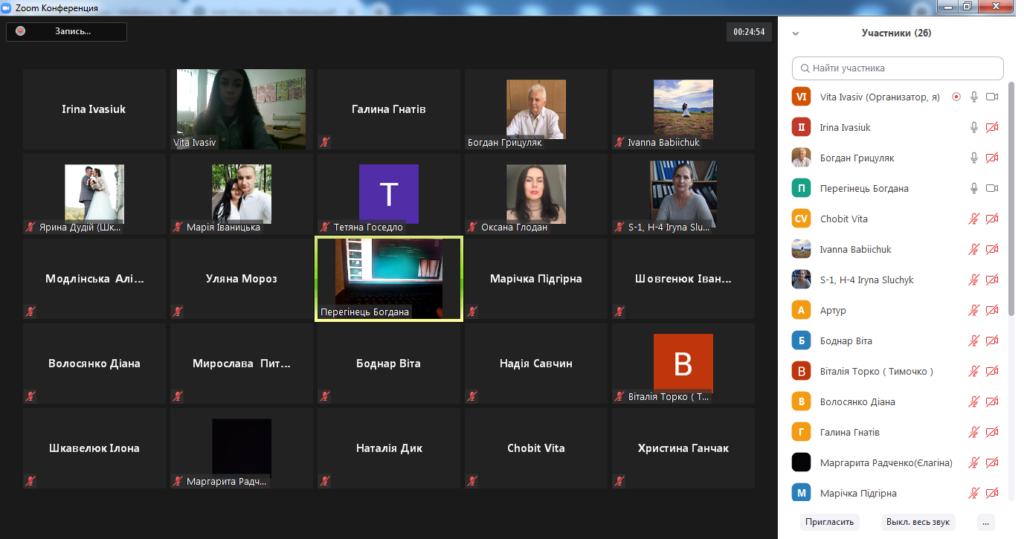Image resolution: width=1024 pixels, height=539 pixels.
Task: Collapse the Участники panel with the chevron
Action: pyautogui.click(x=796, y=33)
